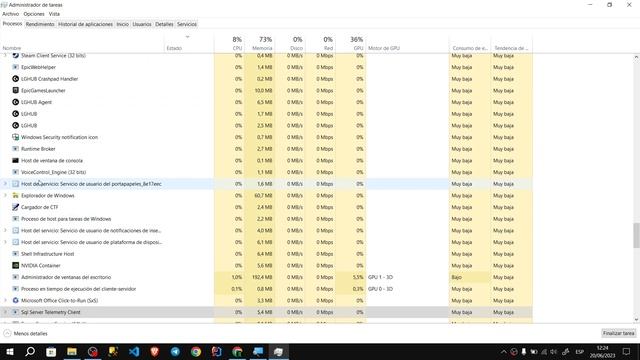The height and width of the screenshot is (360, 640).
Task: Click the Administrador de ventanas del escritorio icon
Action: tap(16, 277)
